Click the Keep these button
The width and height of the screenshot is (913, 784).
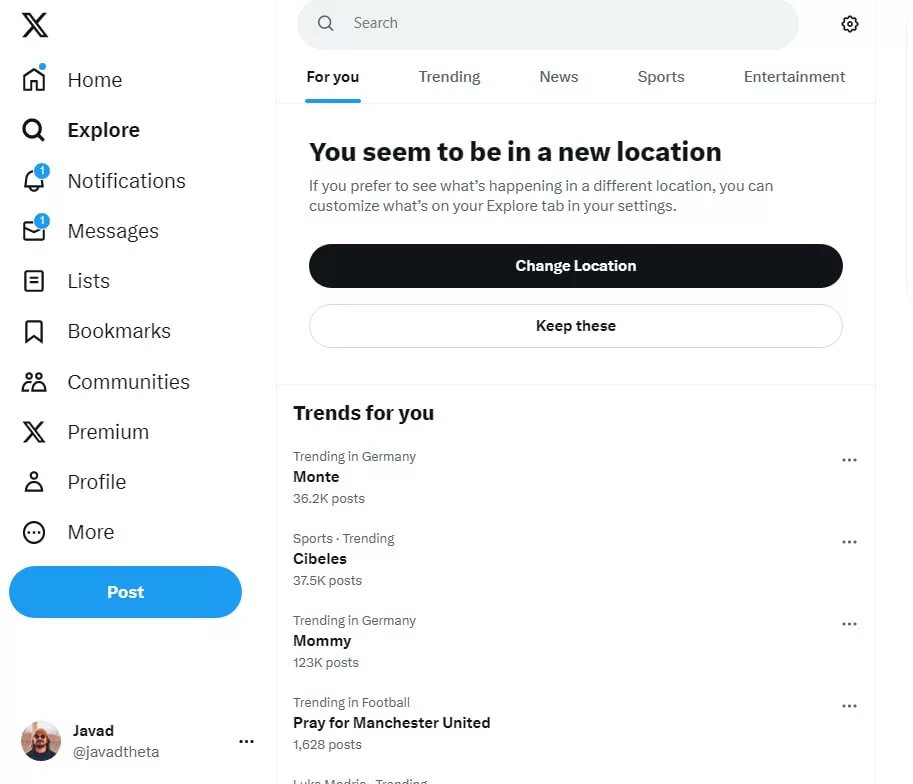coord(575,326)
